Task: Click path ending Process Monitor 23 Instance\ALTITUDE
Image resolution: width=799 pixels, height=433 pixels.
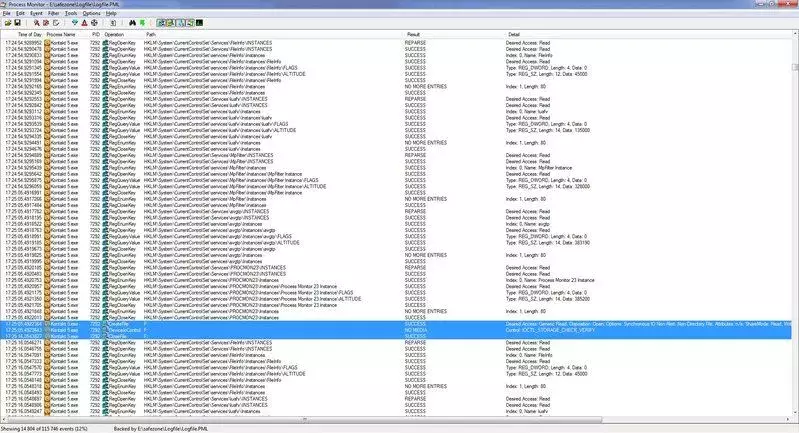Action: point(253,299)
